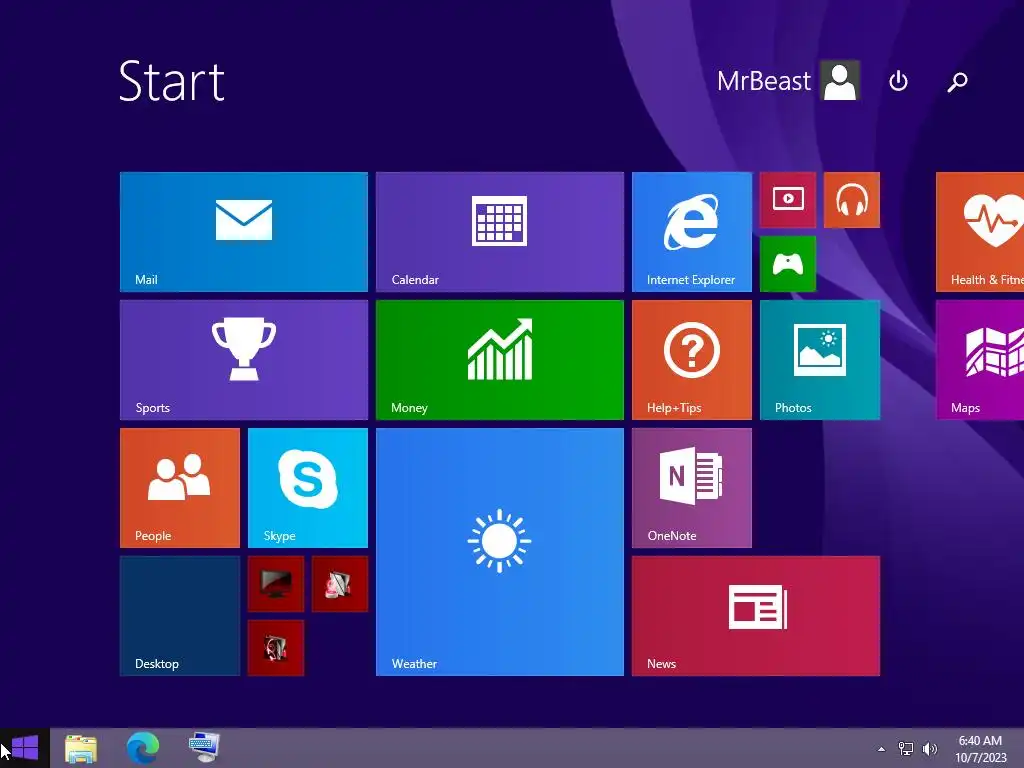Open the Calendar tile
This screenshot has width=1024, height=768.
(500, 232)
